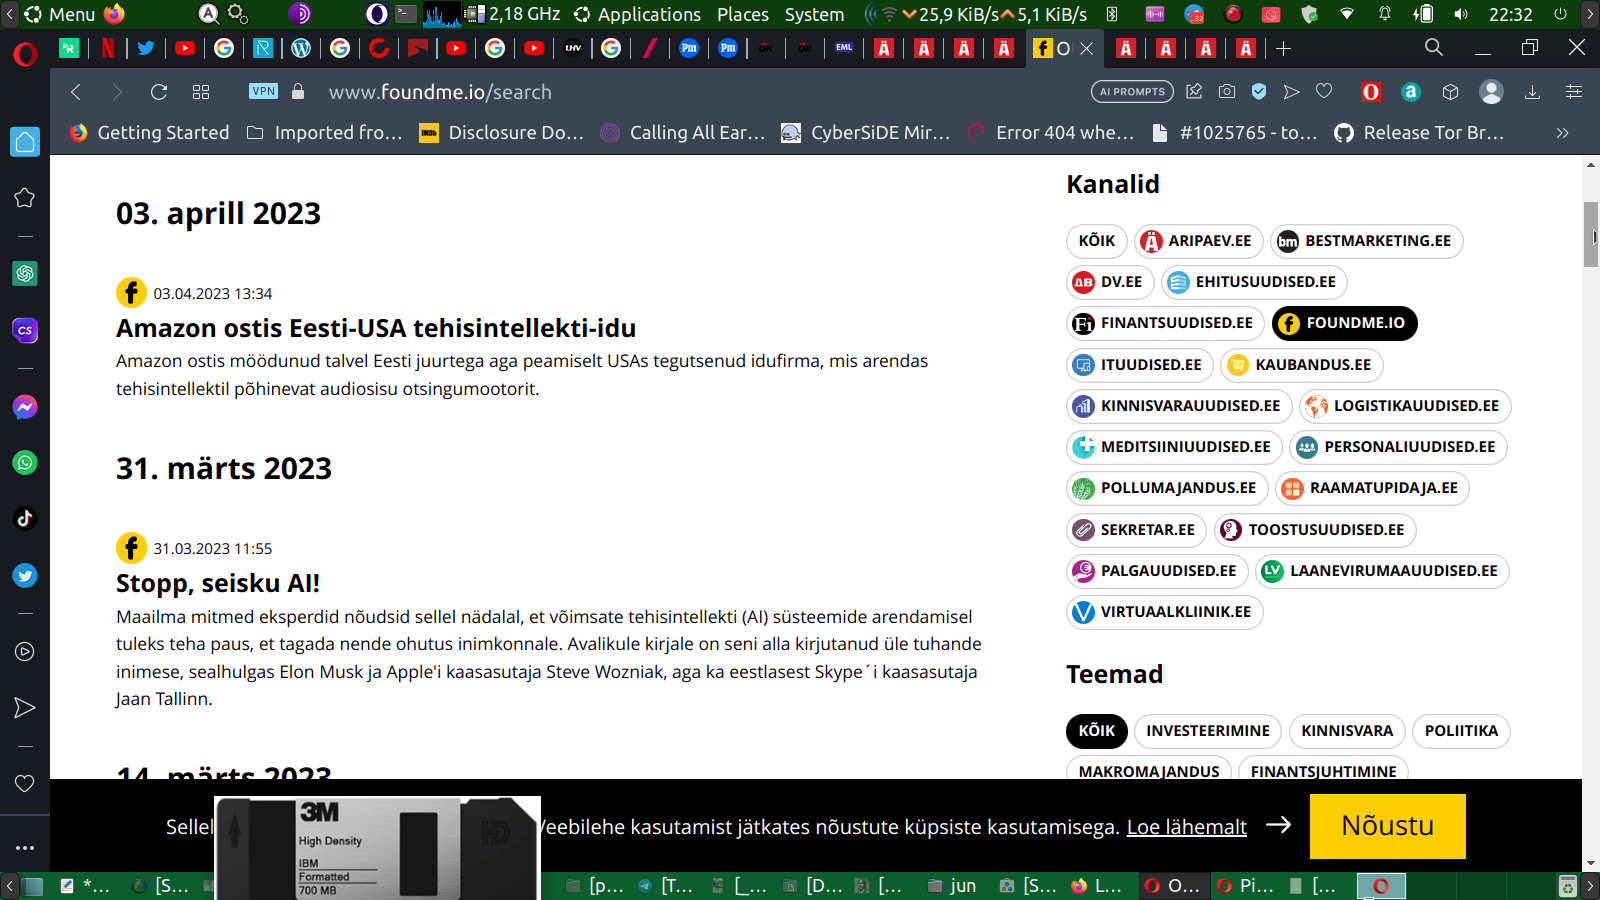Open the profile account avatar
The width and height of the screenshot is (1600, 900).
click(x=1491, y=92)
